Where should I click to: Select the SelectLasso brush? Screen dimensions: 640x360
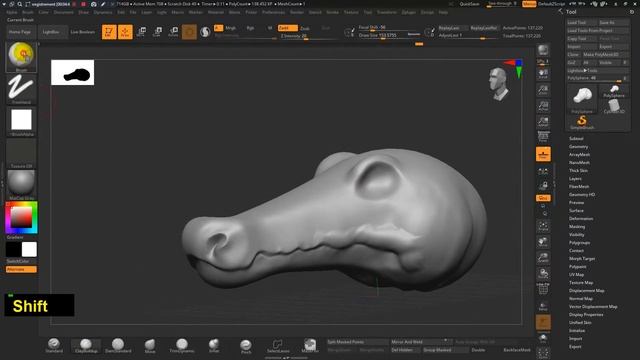point(278,346)
